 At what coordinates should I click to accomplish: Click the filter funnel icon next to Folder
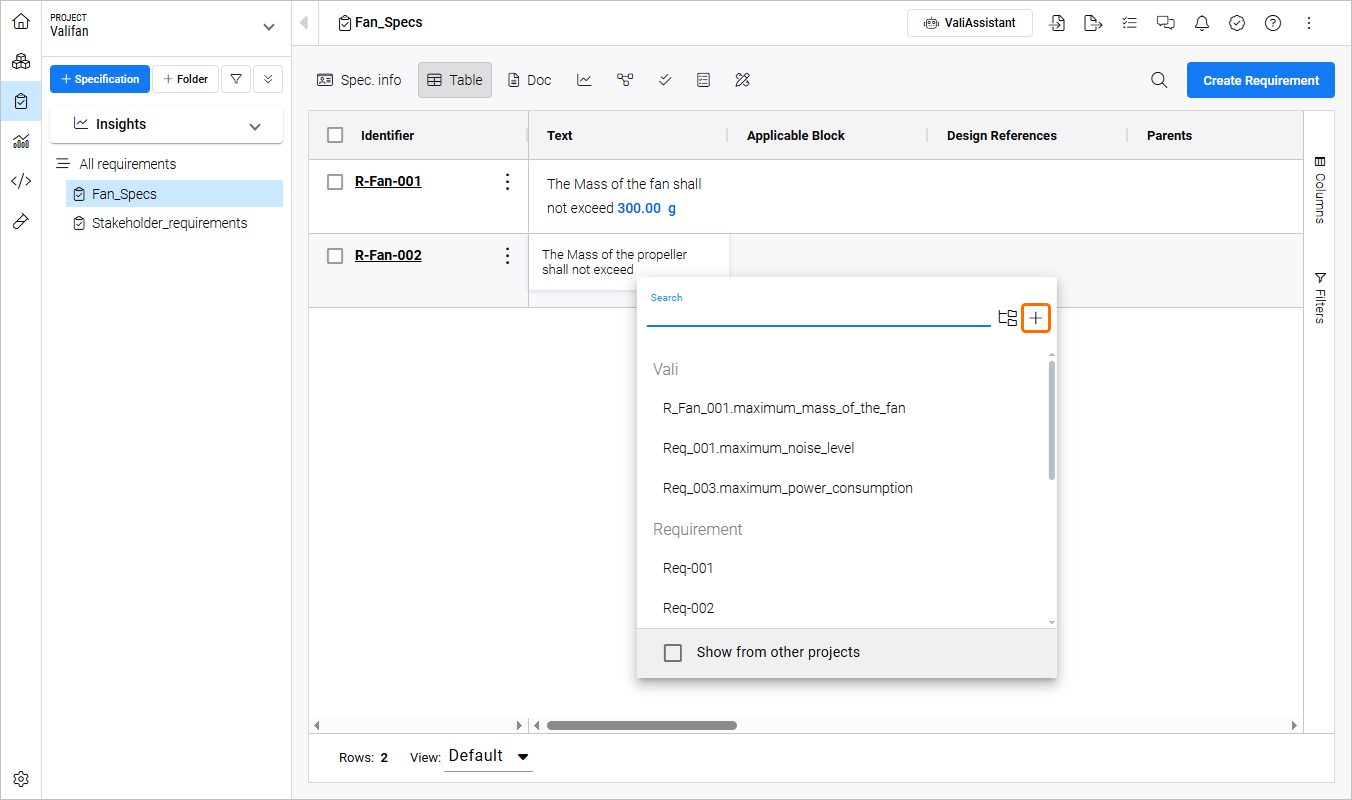pos(235,79)
